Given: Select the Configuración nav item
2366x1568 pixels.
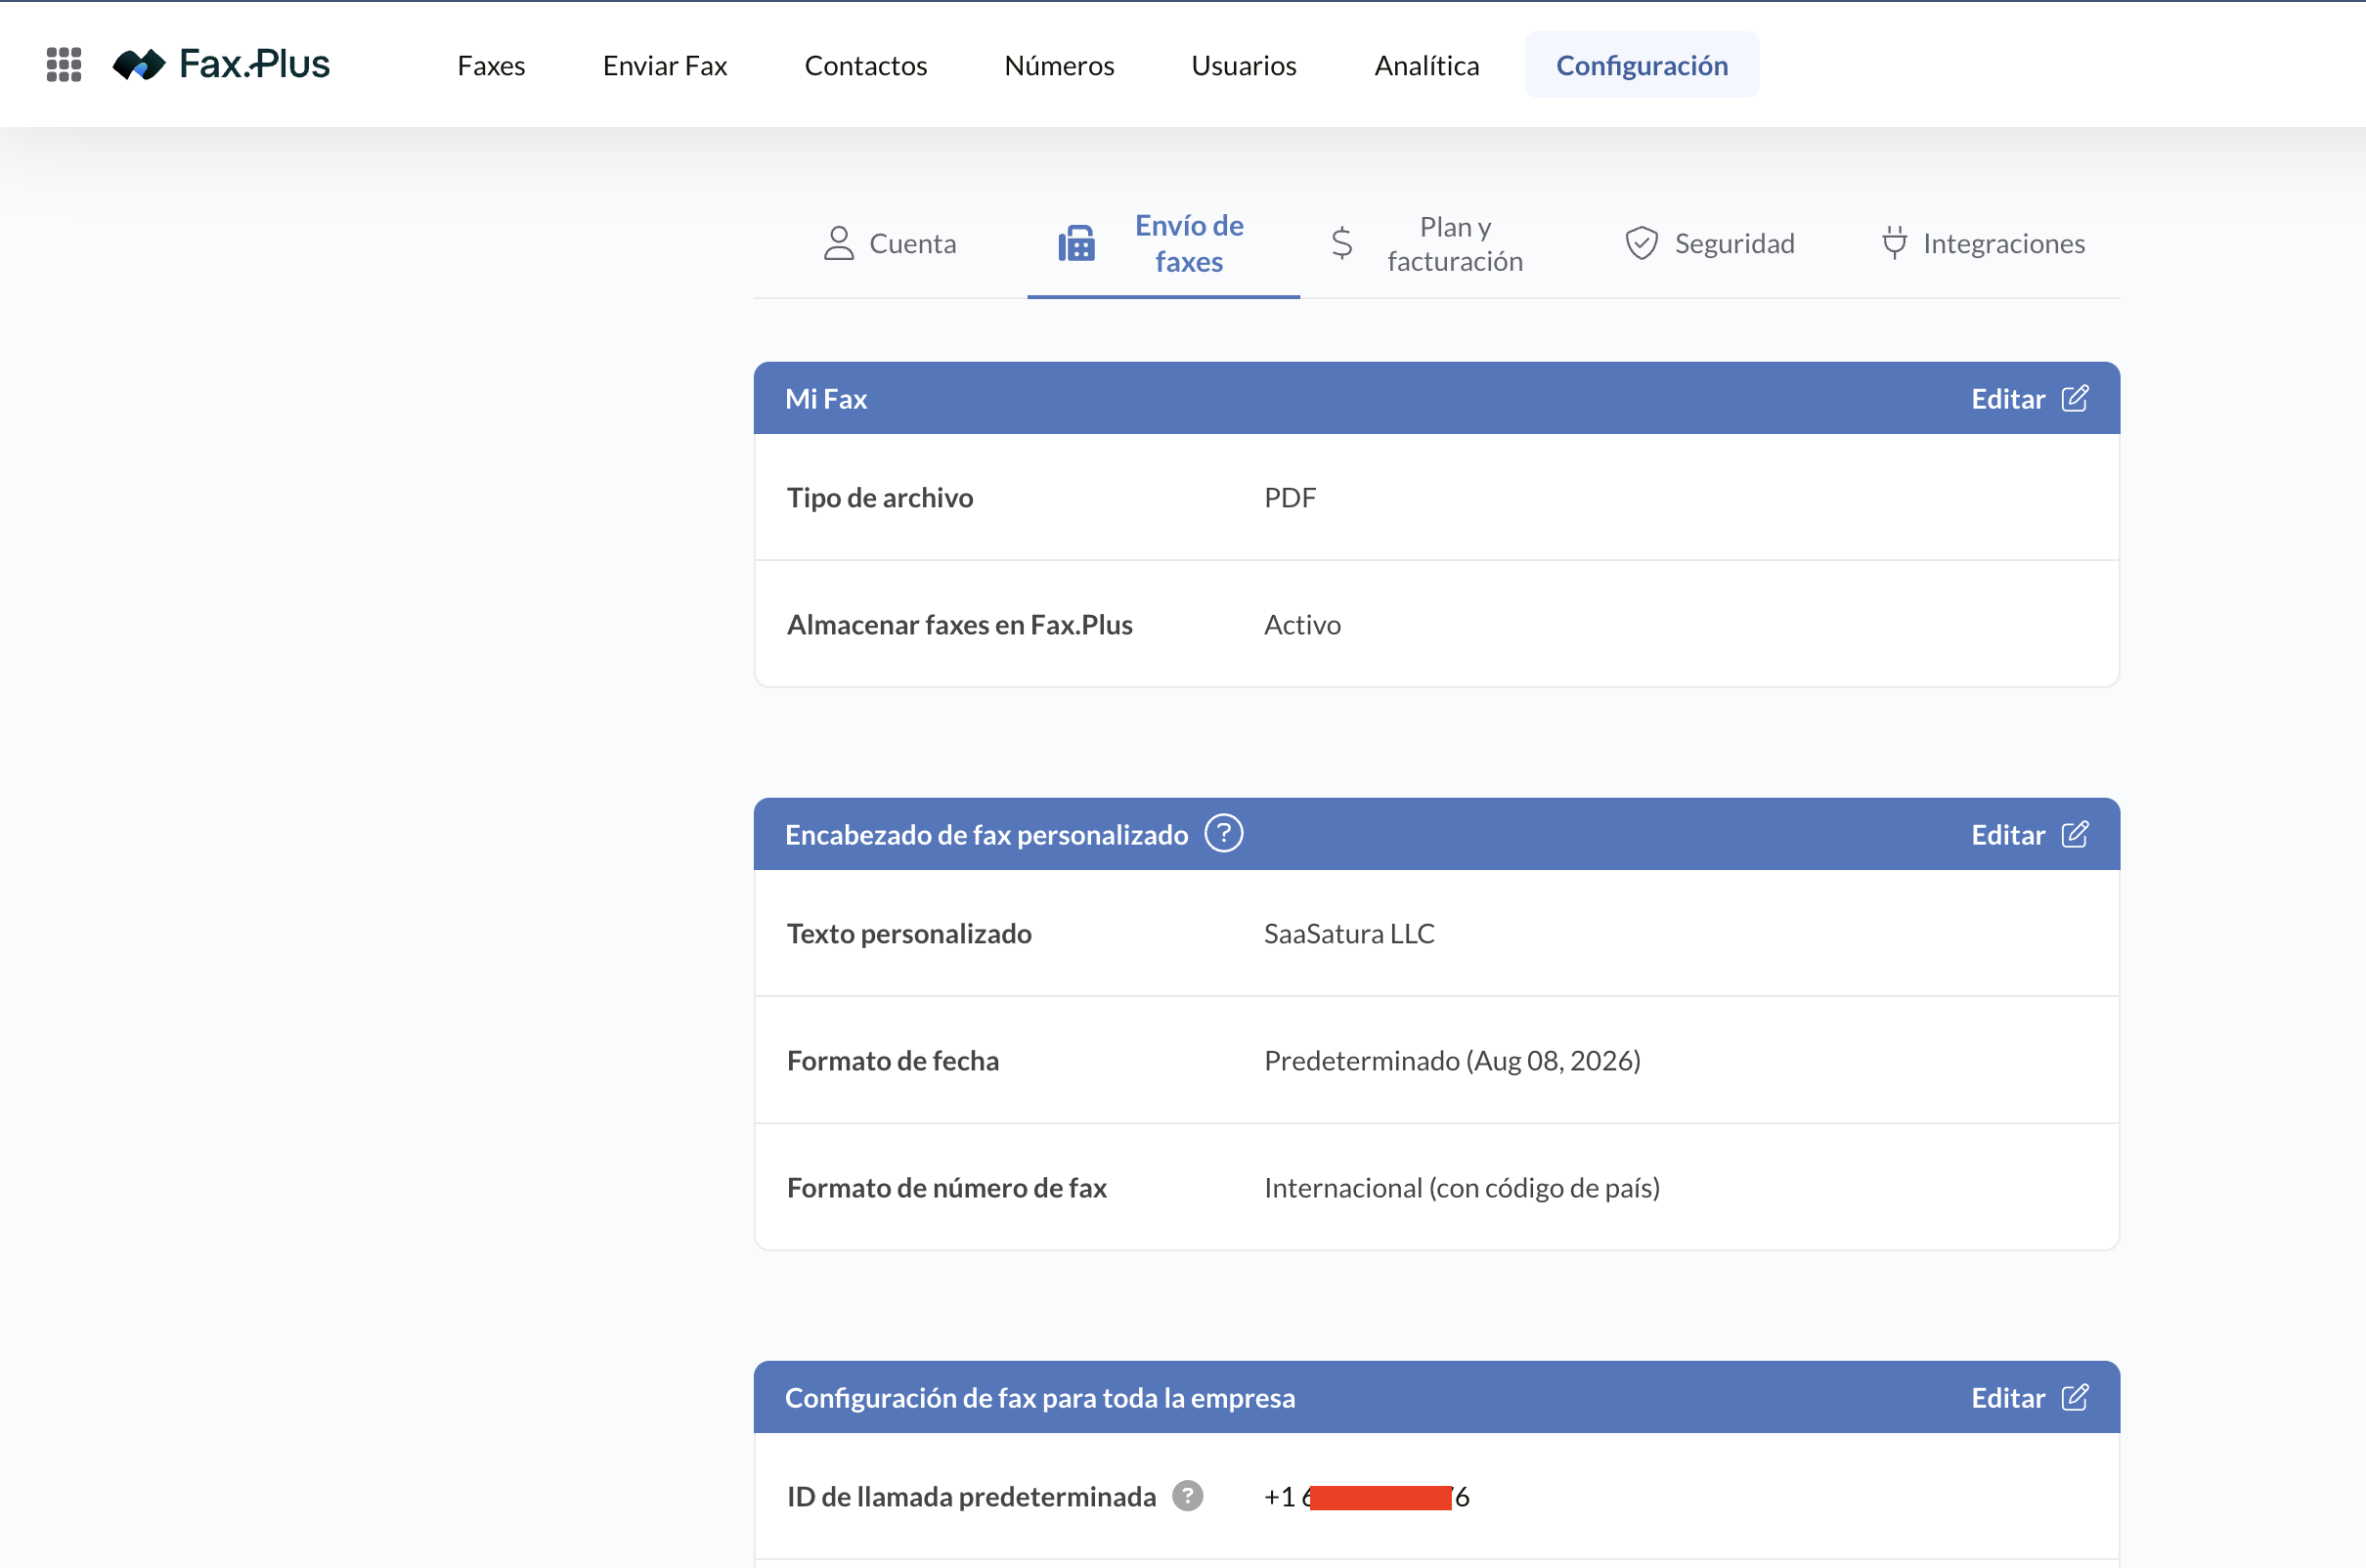Looking at the screenshot, I should click(1642, 65).
